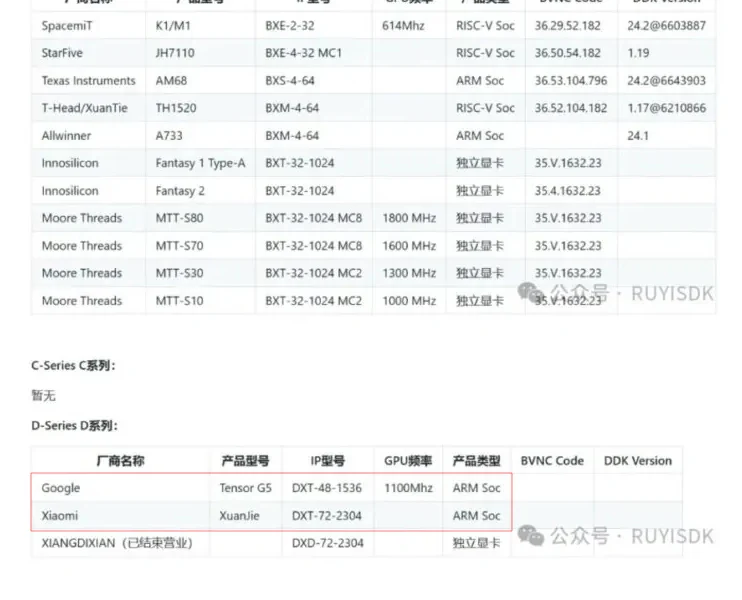Image resolution: width=742 pixels, height=600 pixels.
Task: Select the 1100Mhz frequency cell
Action: pos(408,488)
